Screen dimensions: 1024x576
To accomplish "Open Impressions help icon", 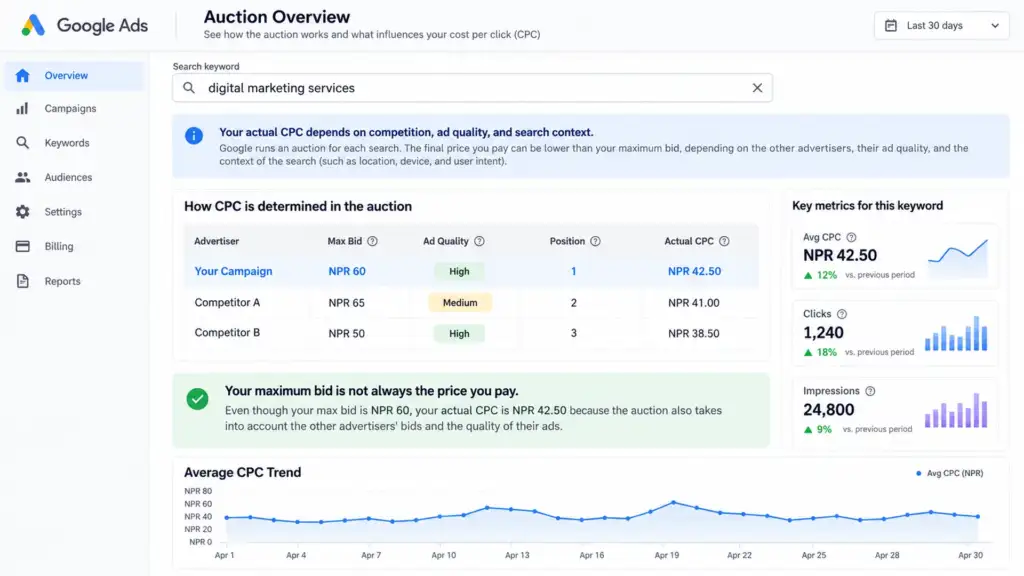I will pos(870,391).
